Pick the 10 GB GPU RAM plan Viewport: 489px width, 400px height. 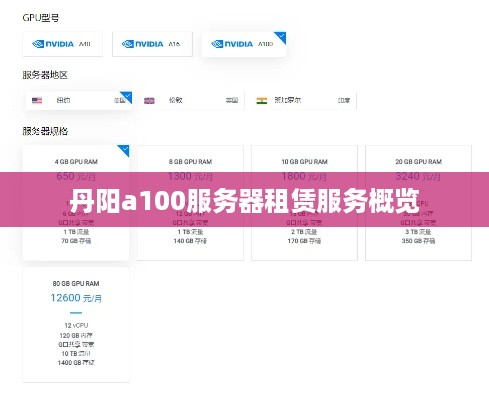[304, 203]
